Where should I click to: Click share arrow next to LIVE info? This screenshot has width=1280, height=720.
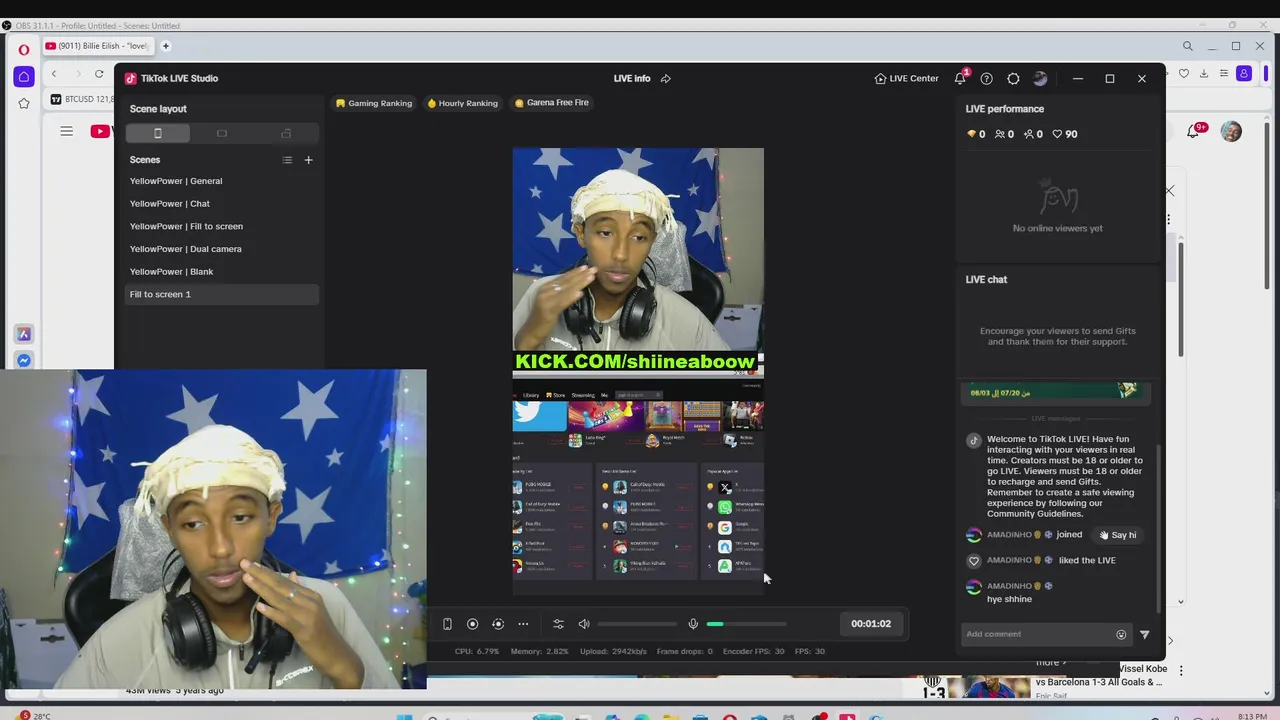click(x=666, y=78)
